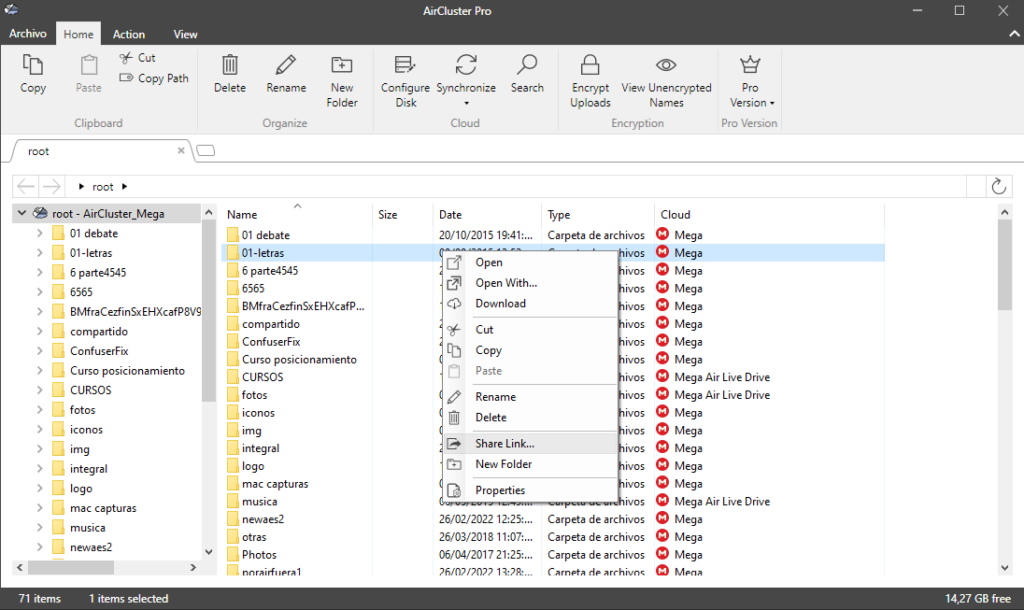Image resolution: width=1024 pixels, height=610 pixels.
Task: Select the otras folder in file list
Action: click(254, 537)
